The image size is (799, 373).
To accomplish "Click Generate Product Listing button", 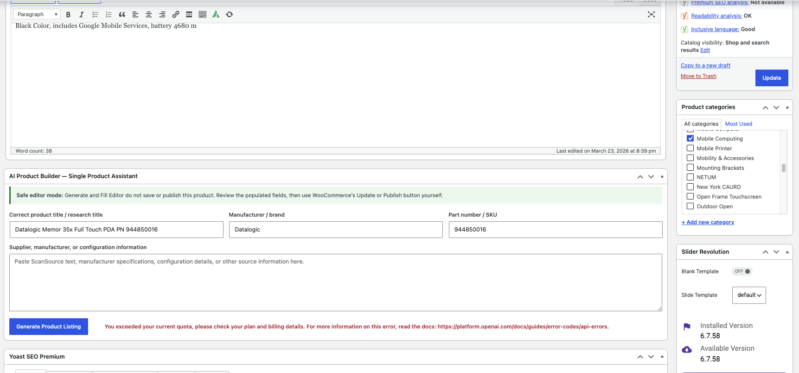I will 48,327.
